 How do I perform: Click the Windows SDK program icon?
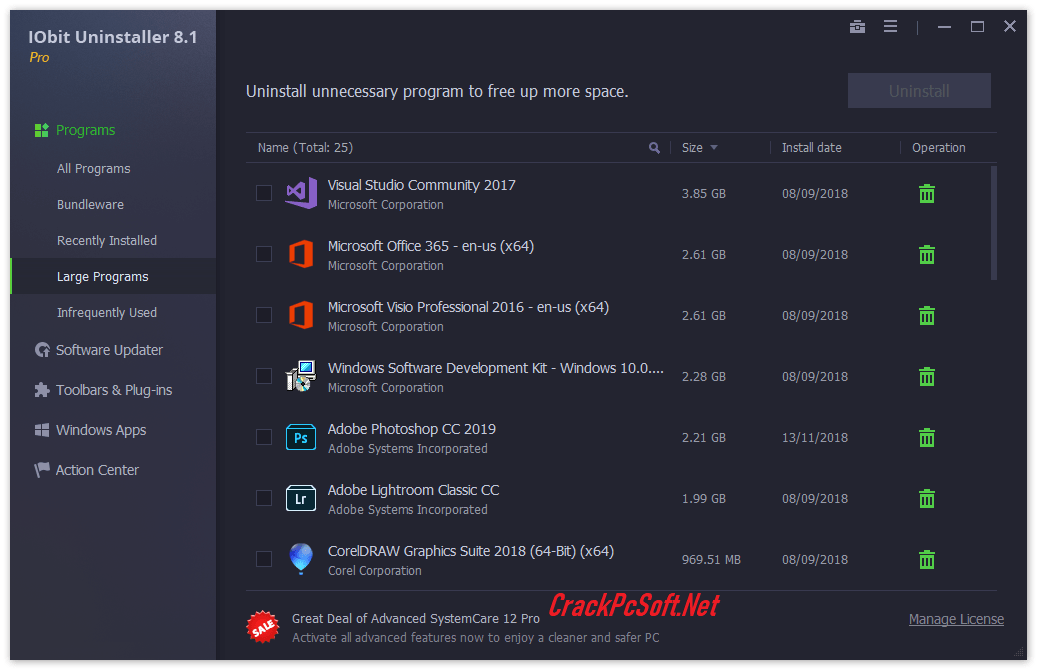pyautogui.click(x=301, y=376)
